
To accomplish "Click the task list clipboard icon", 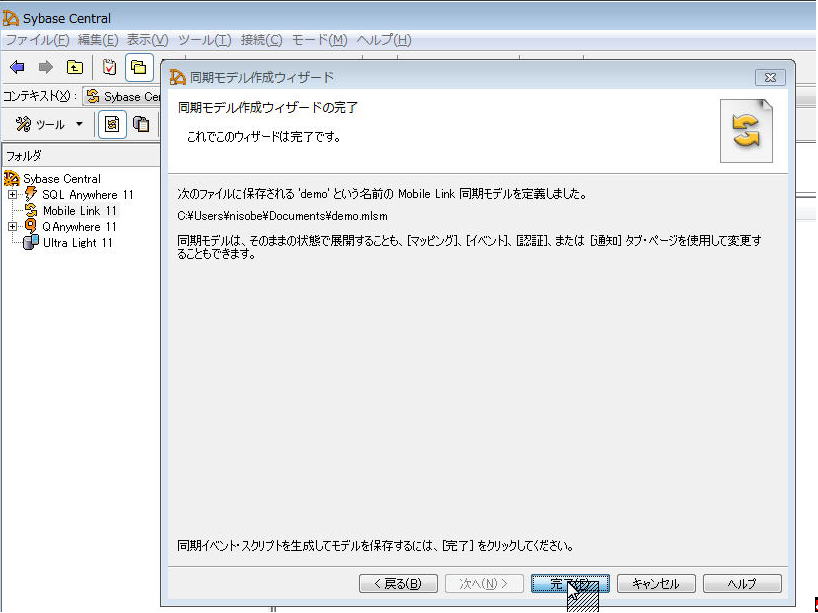I will (x=109, y=67).
